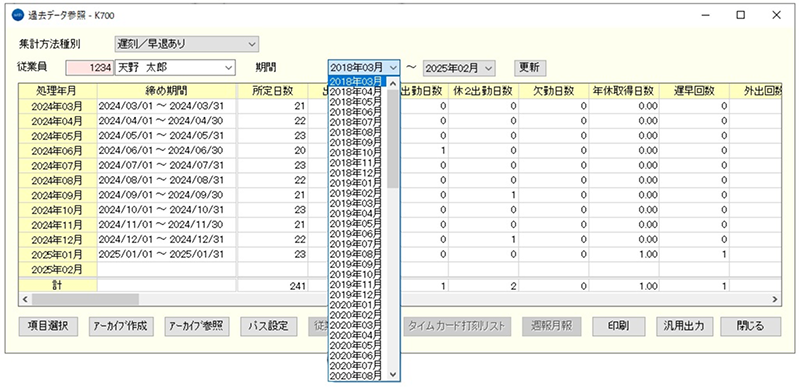Viewport: 800px width, 387px height.
Task: Click the アーカイブ参照 button
Action: point(197,326)
